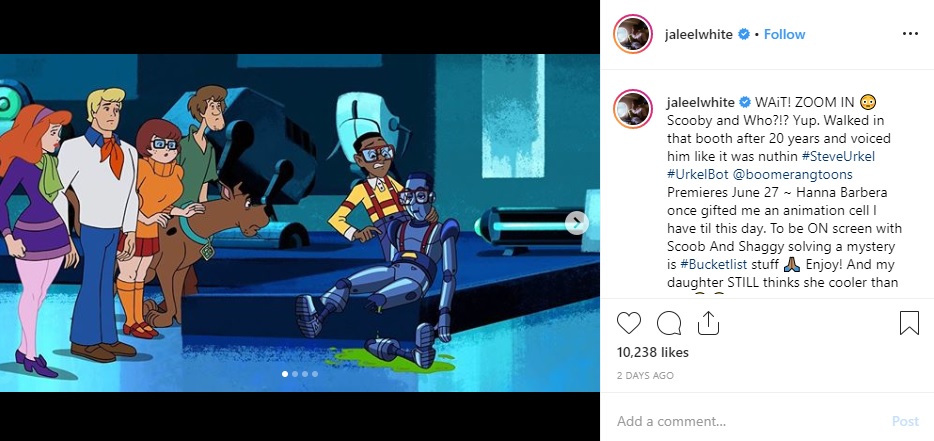Open comments with the speech bubble icon

tap(669, 323)
